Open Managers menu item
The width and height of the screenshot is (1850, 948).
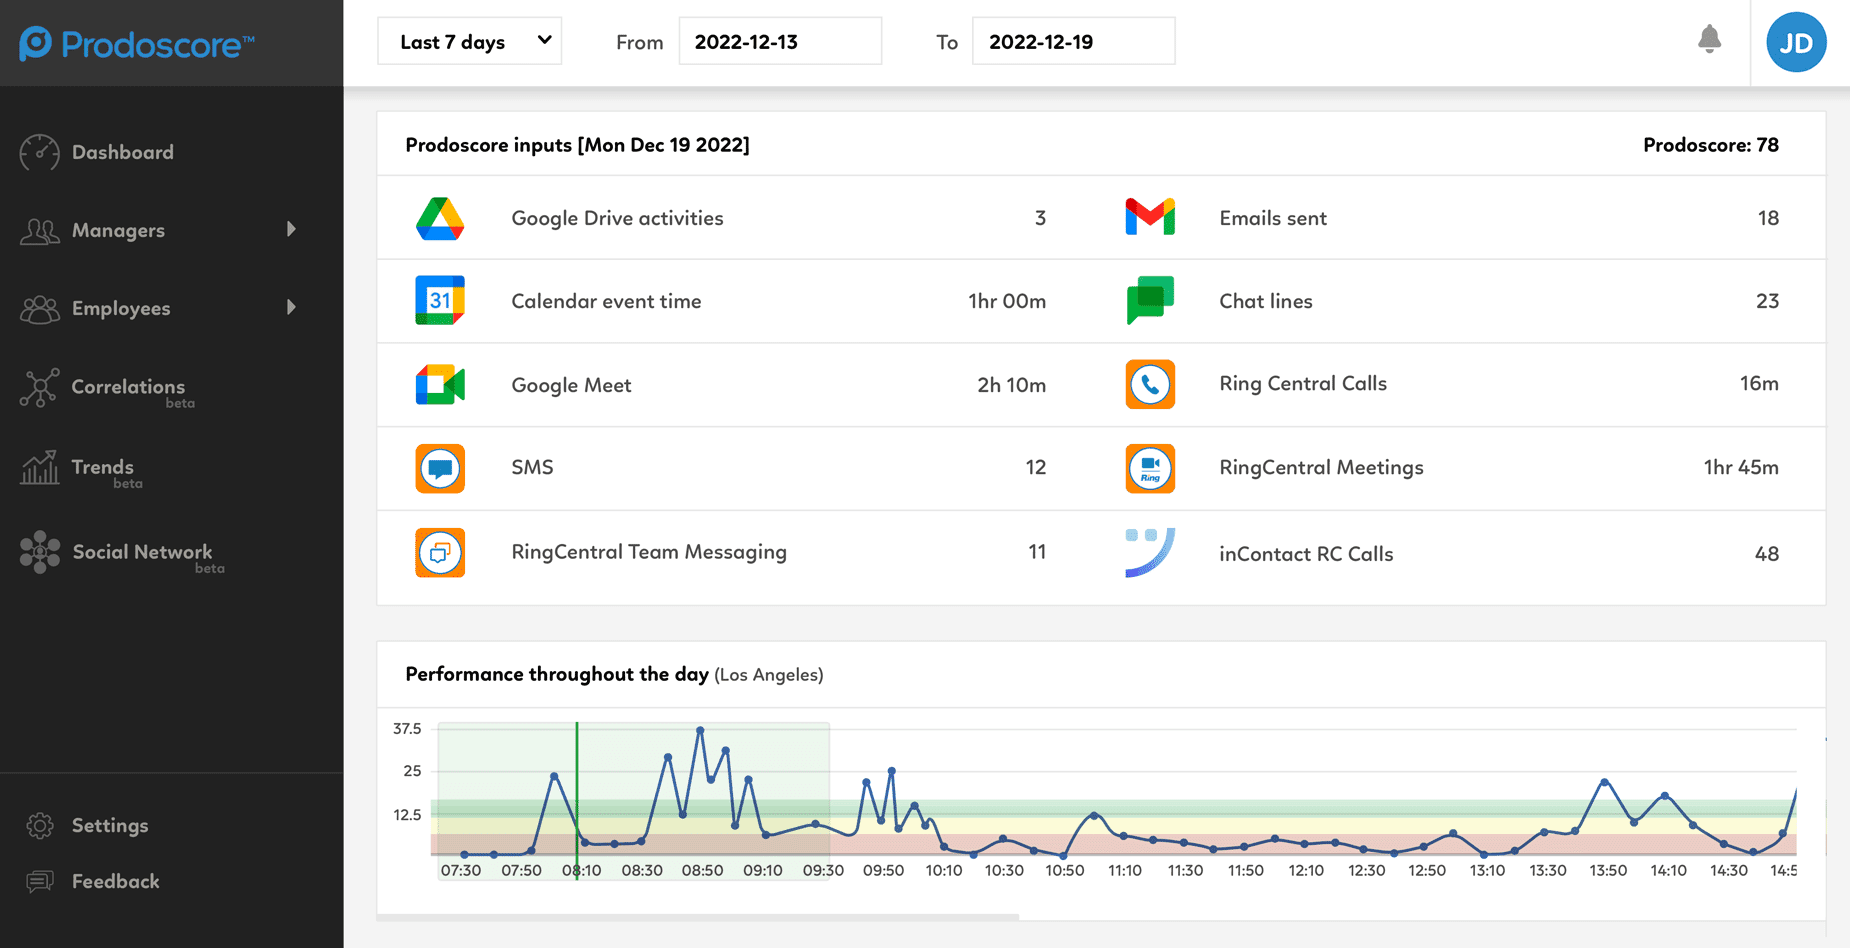[x=118, y=231]
